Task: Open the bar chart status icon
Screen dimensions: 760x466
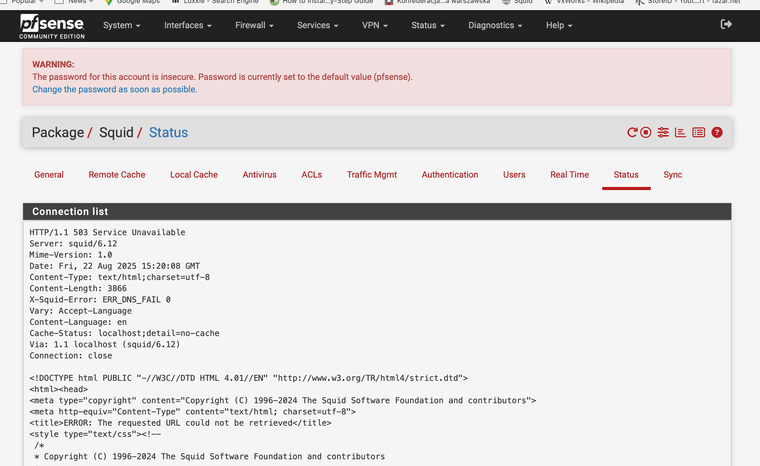Action: (x=681, y=132)
